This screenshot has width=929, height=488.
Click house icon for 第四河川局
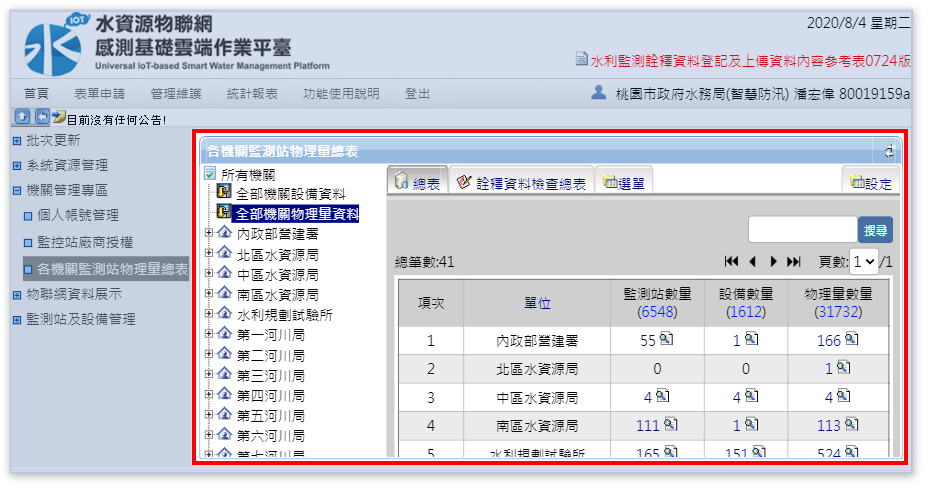point(224,393)
